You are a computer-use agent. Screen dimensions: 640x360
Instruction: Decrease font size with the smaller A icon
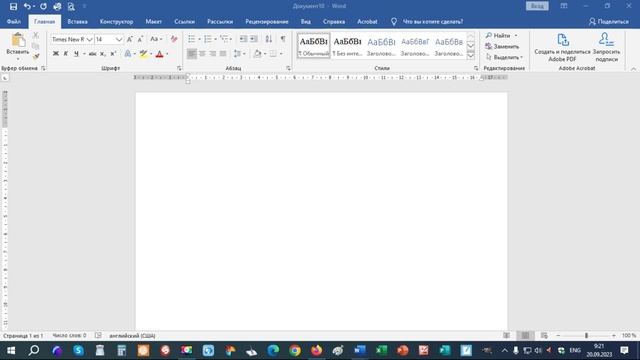[140, 39]
